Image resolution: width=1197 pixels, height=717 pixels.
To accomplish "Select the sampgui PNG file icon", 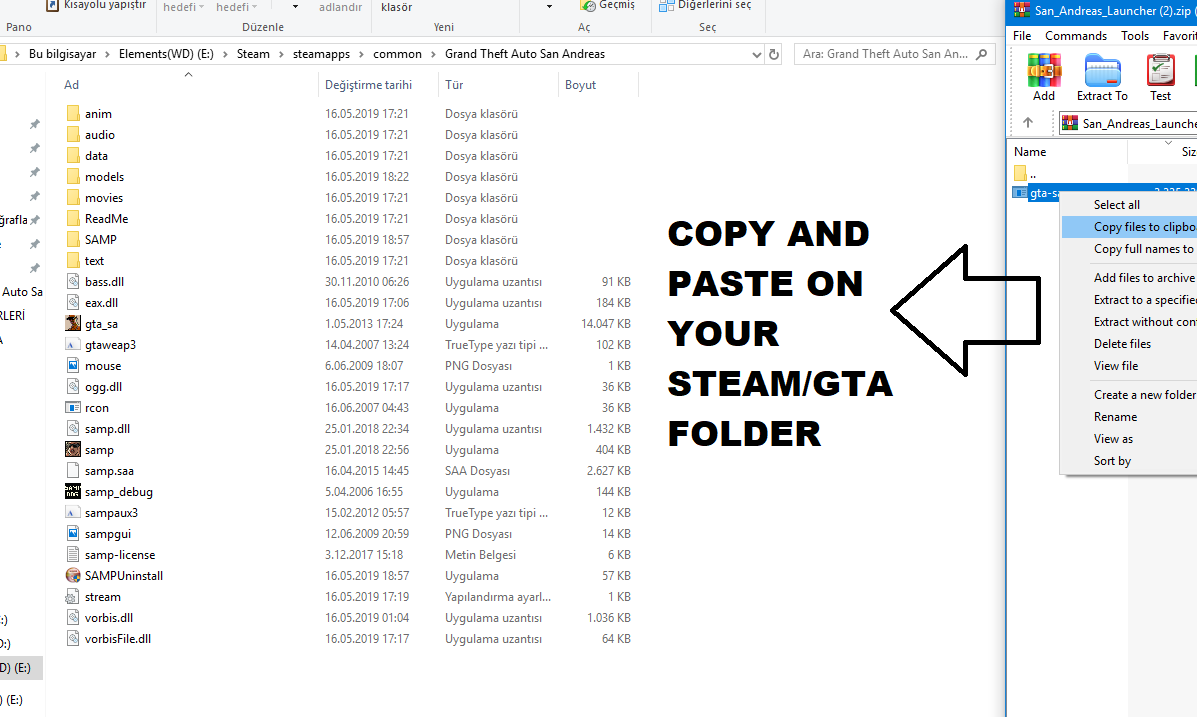I will click(x=73, y=534).
